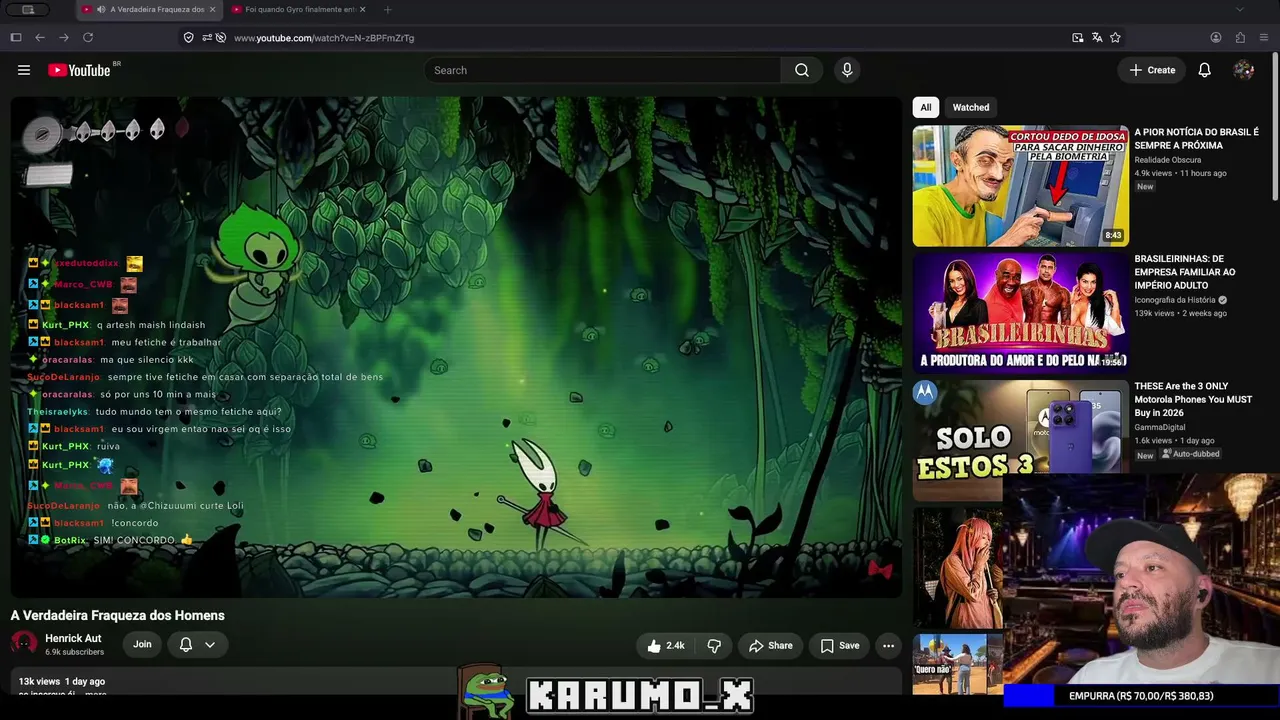The width and height of the screenshot is (1280, 720).
Task: Visit the GammaDigital channel
Action: [x=1160, y=427]
